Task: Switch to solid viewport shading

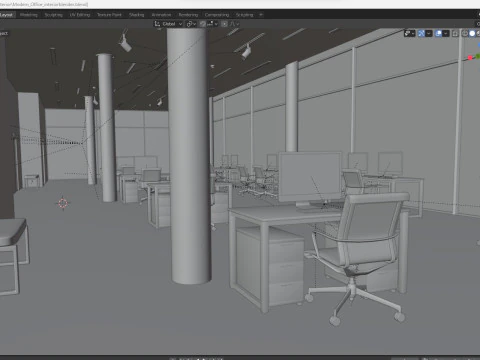Action: 472,33
